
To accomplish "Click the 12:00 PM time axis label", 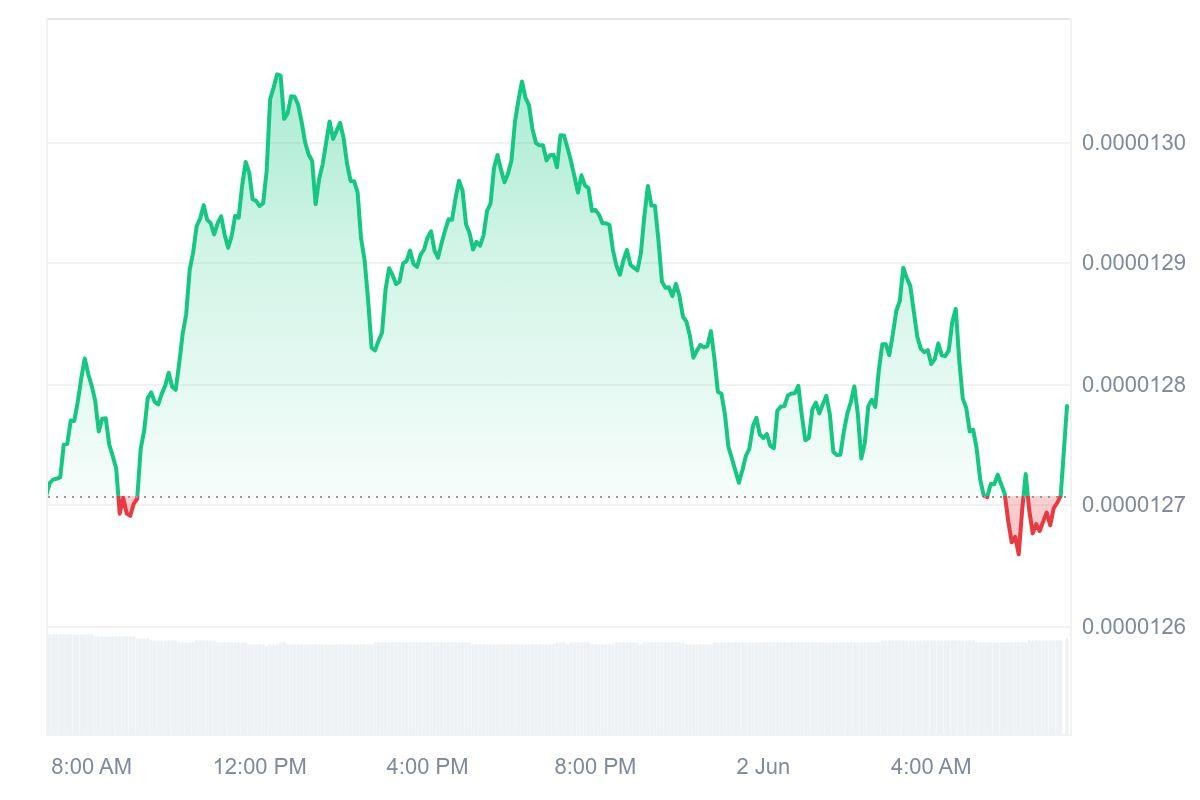I will pos(260,767).
